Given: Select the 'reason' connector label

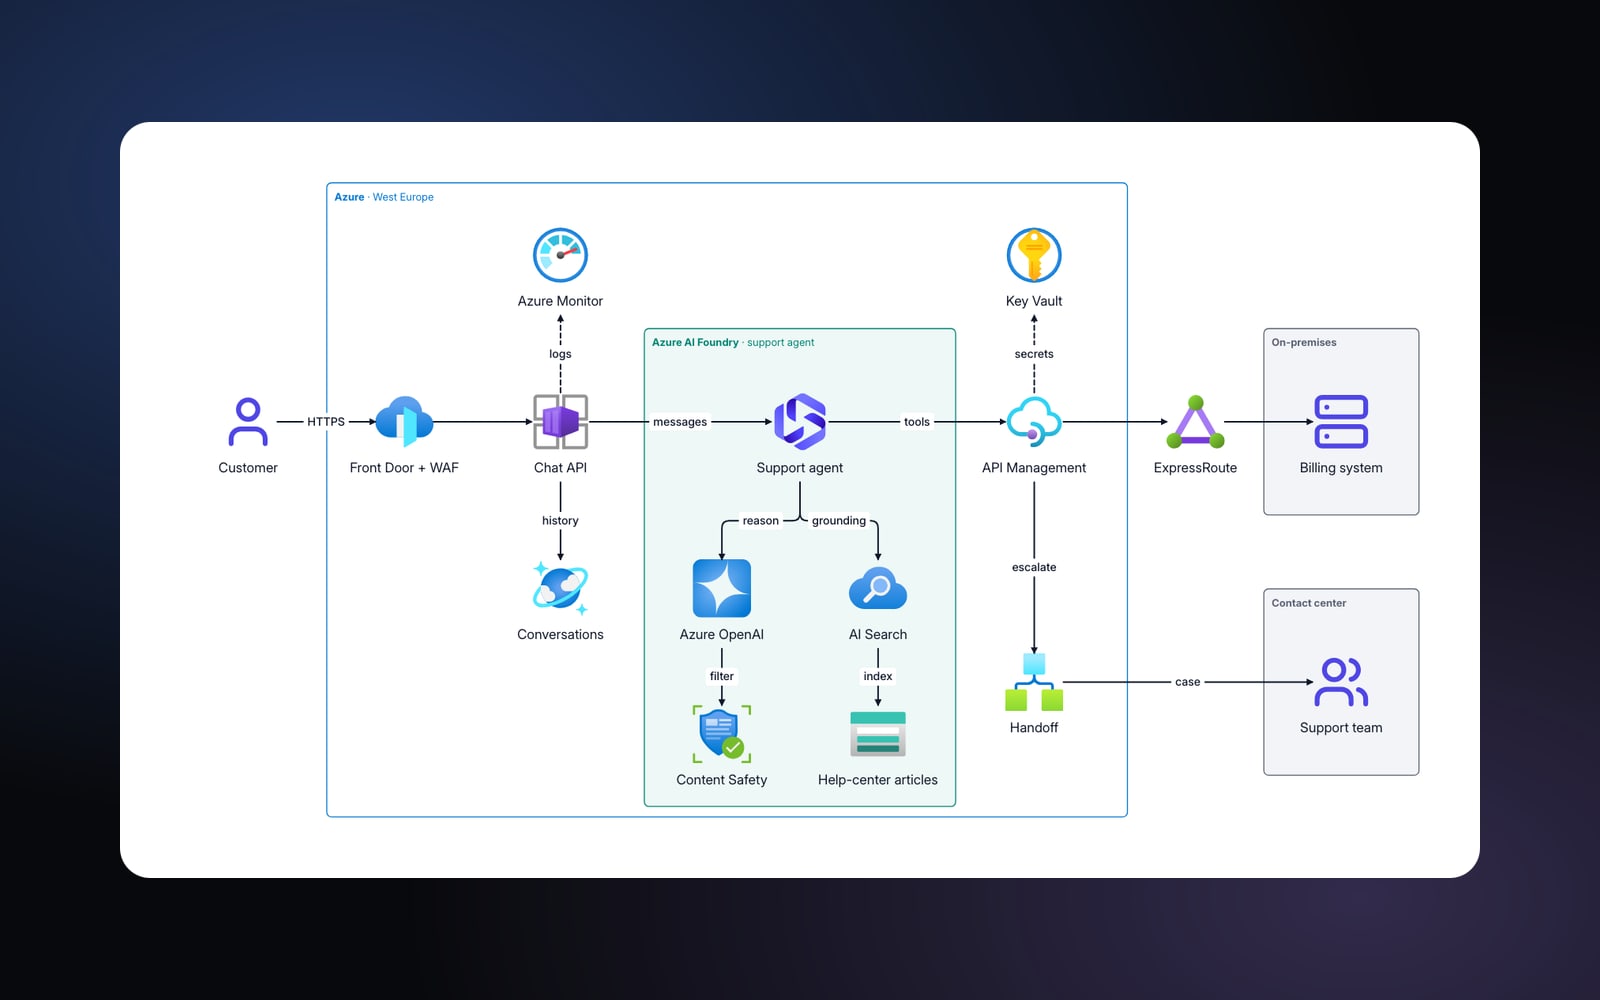Looking at the screenshot, I should pyautogui.click(x=761, y=521).
